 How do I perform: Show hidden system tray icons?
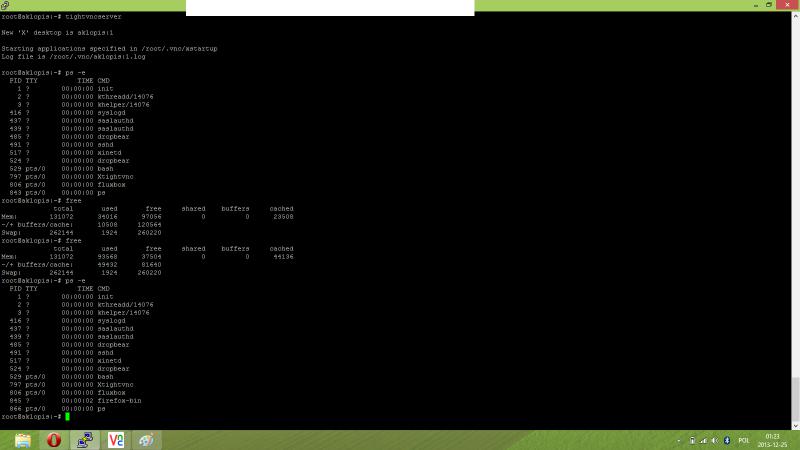click(679, 440)
